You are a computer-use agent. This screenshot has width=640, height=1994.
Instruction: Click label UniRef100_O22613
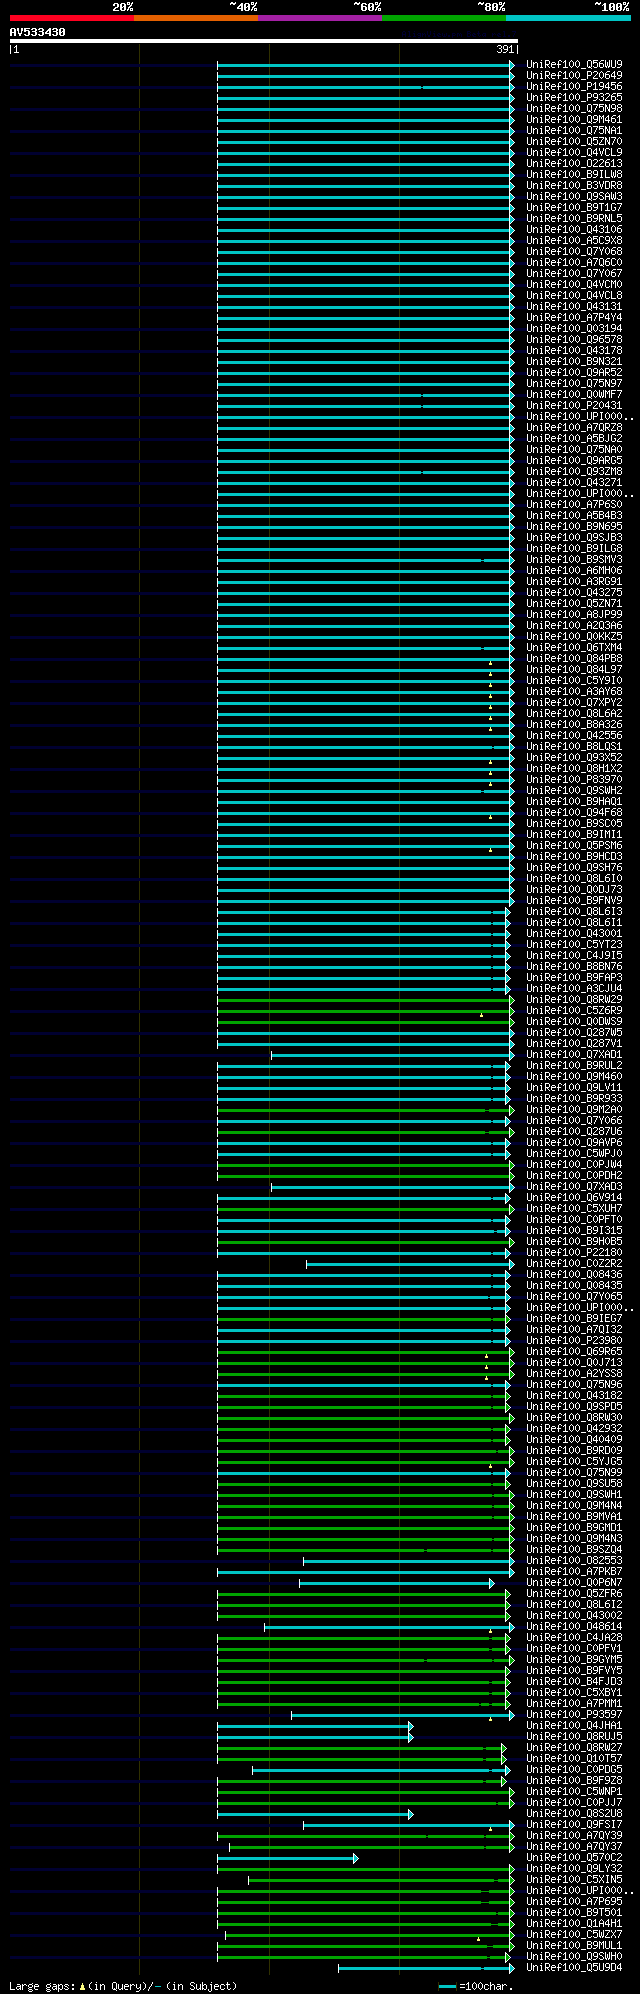tap(574, 163)
